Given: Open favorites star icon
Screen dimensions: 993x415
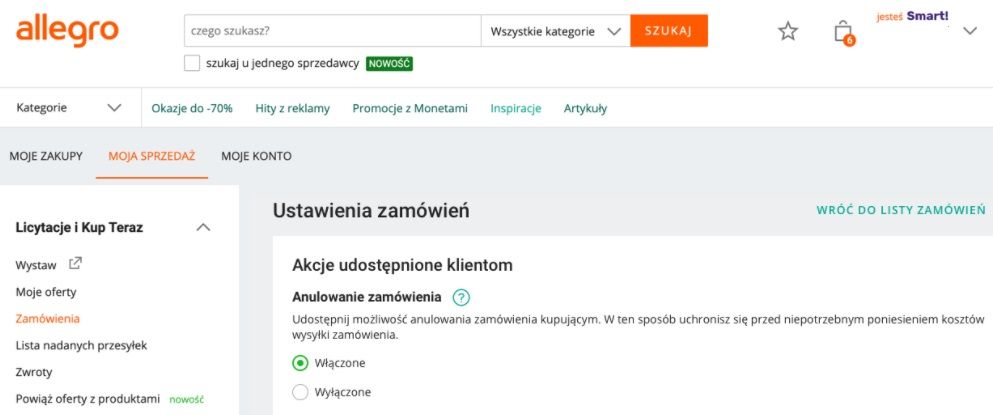Looking at the screenshot, I should 788,31.
